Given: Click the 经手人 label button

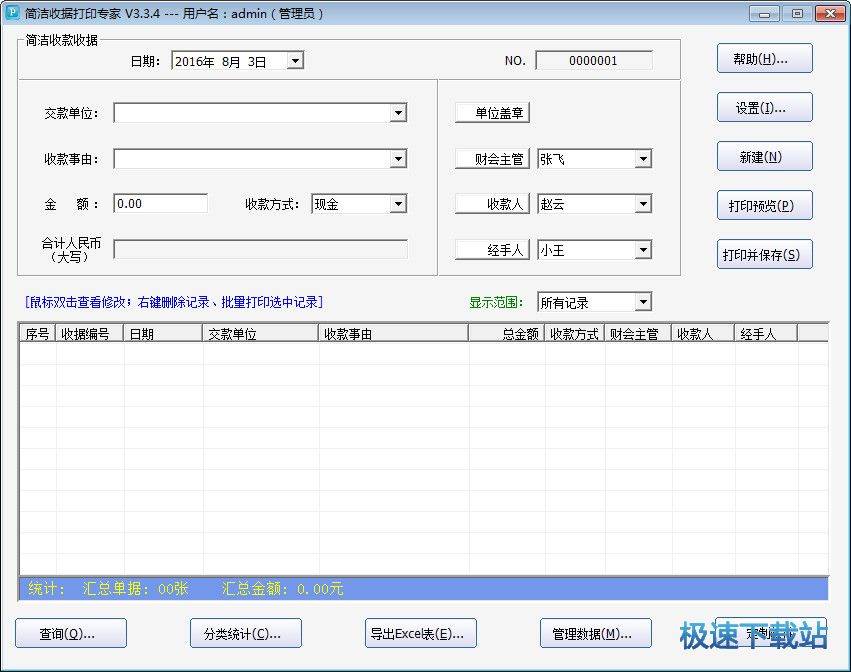Looking at the screenshot, I should (492, 250).
